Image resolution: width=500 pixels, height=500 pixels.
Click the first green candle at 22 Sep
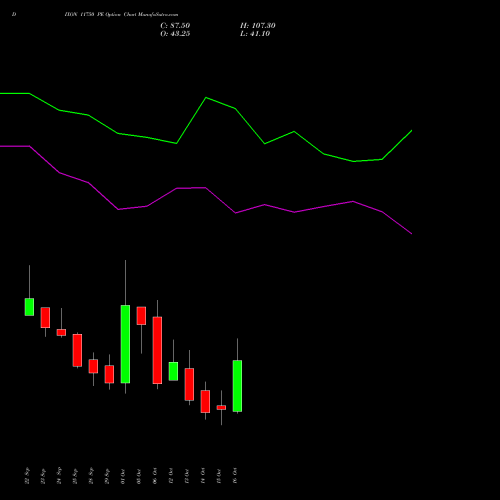pyautogui.click(x=29, y=307)
